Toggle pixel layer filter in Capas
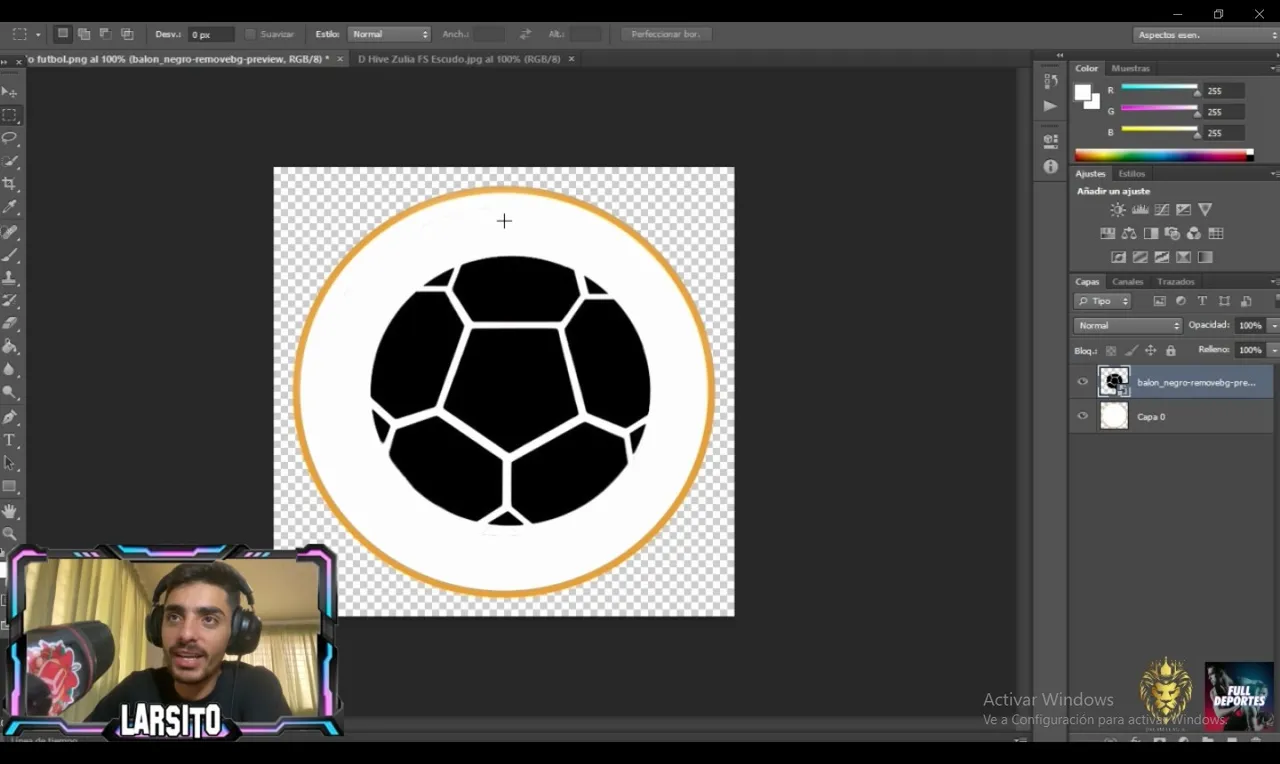This screenshot has width=1280, height=764. (1159, 301)
